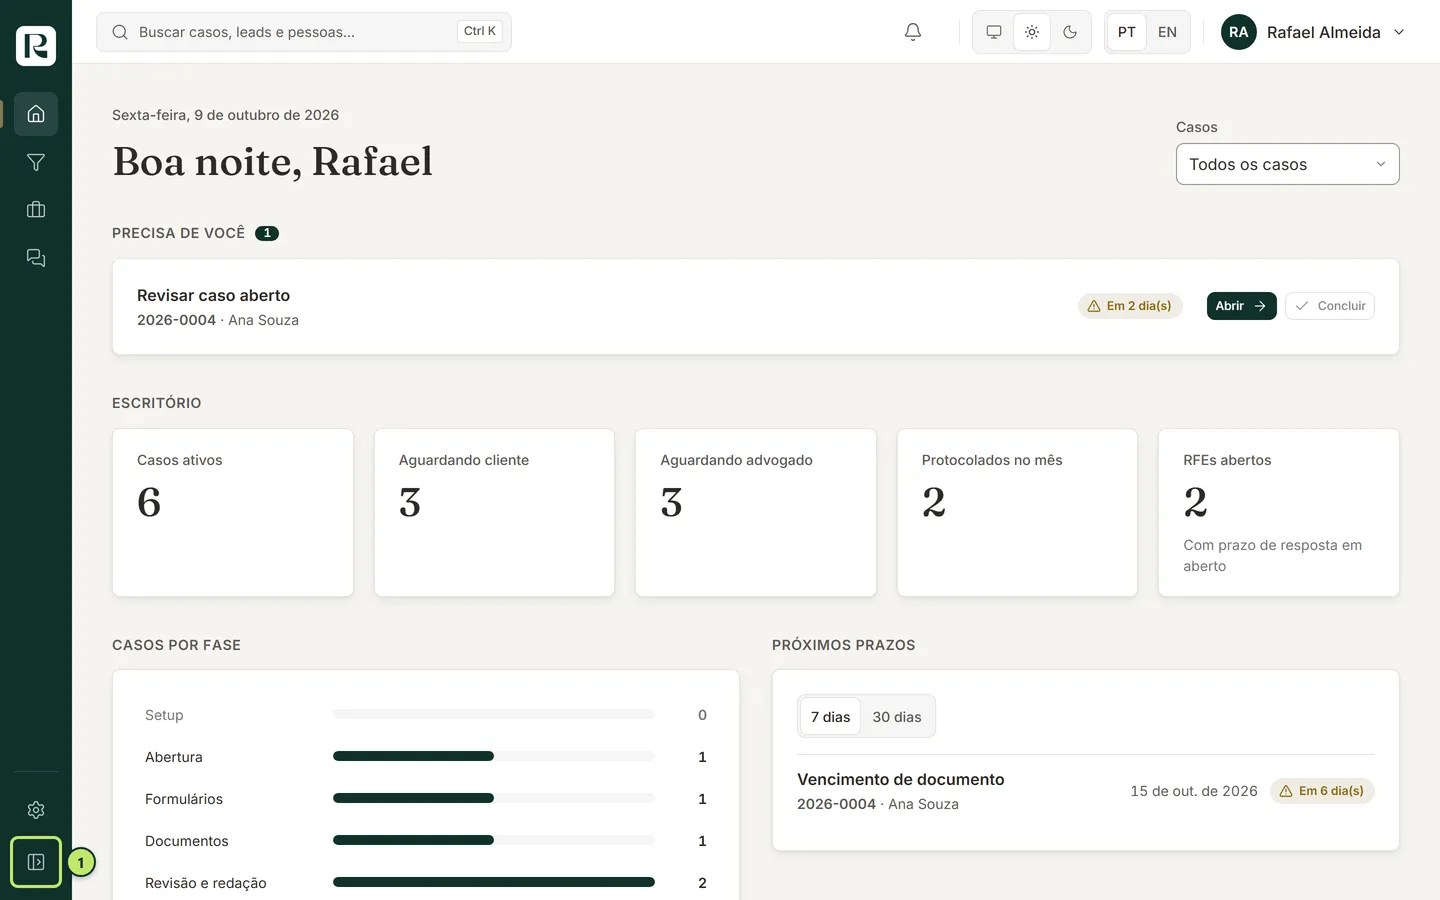Open the home dashboard sidebar icon
Viewport: 1440px width, 900px height.
pos(36,114)
